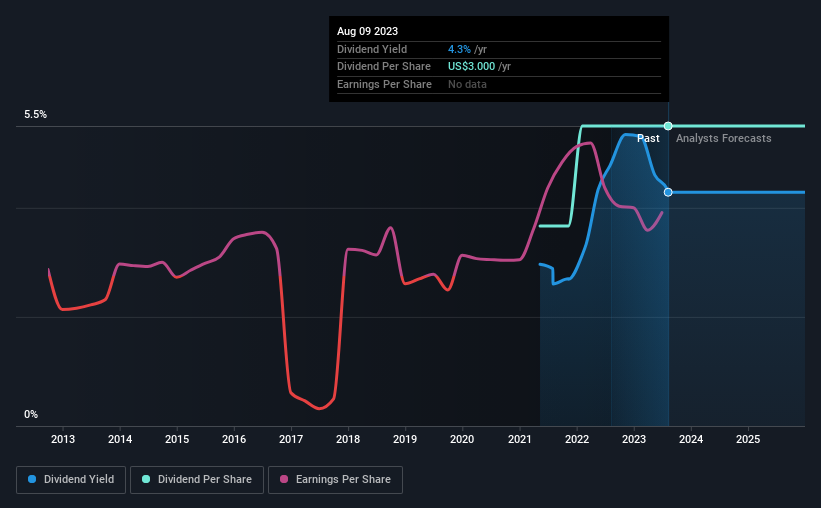Click the 2025 x-axis label

tap(748, 439)
